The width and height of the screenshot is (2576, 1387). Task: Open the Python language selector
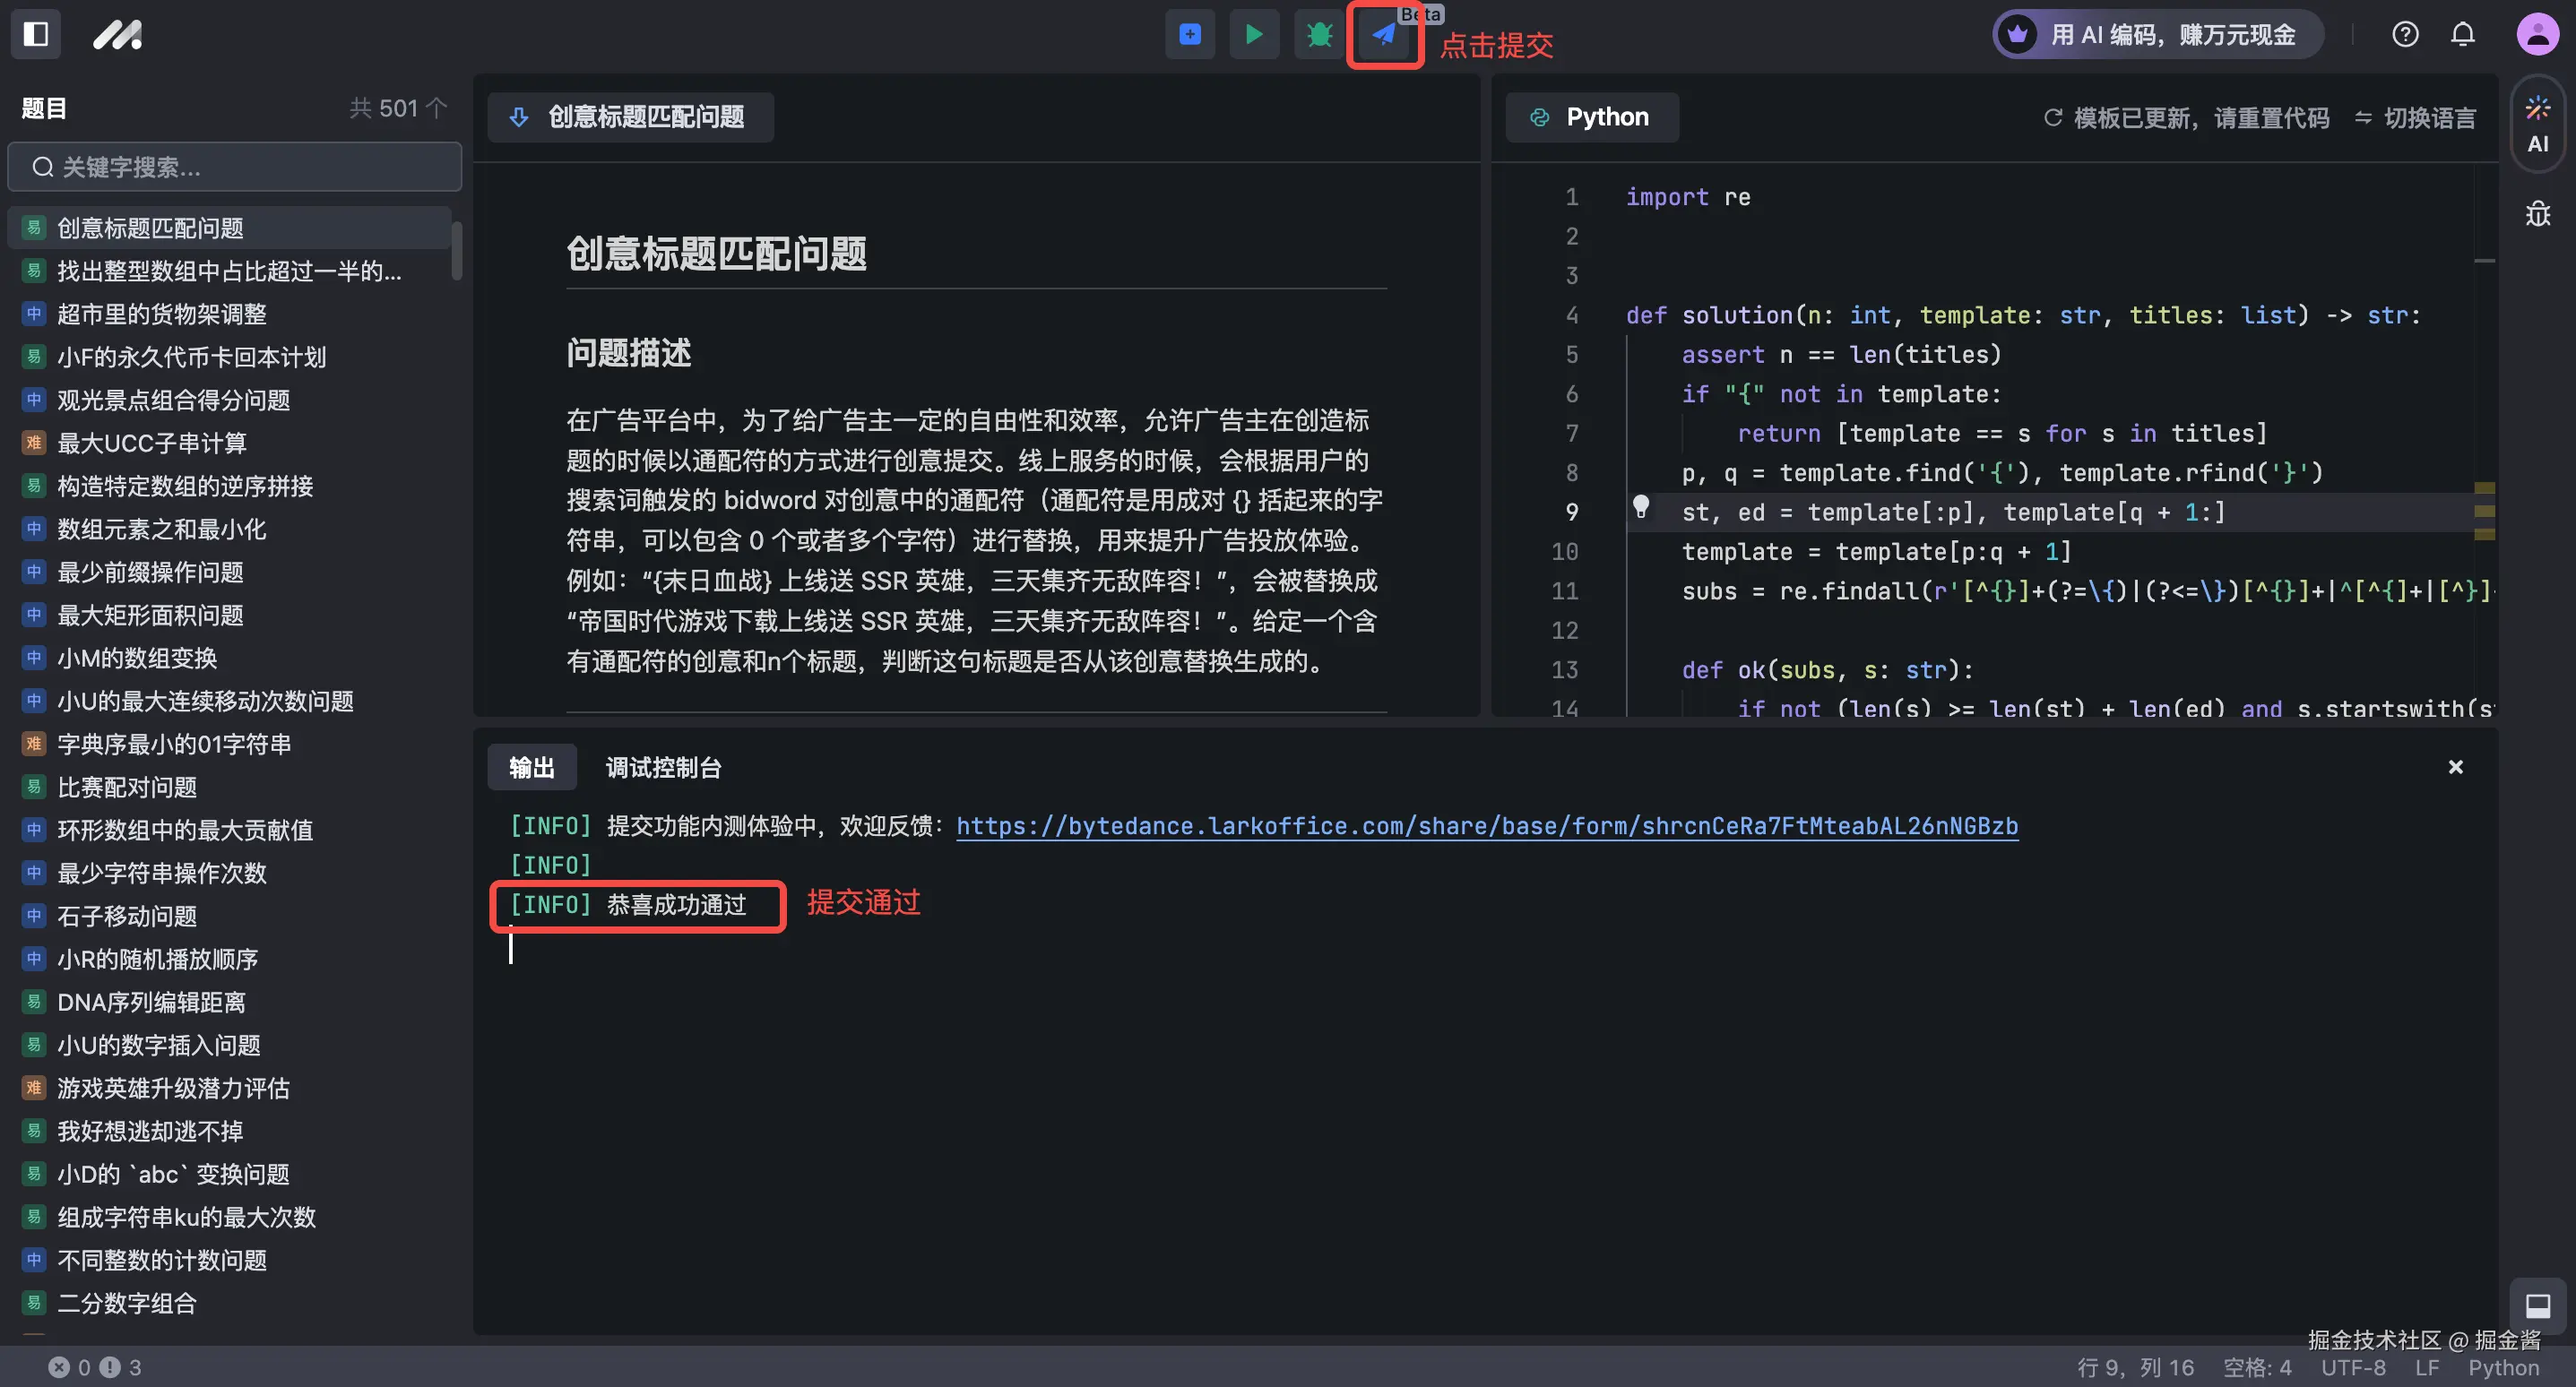click(x=1591, y=117)
